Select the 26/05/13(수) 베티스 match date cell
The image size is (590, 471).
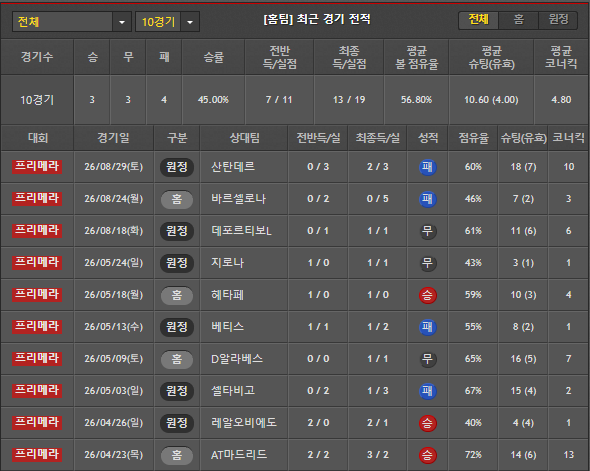[x=114, y=327]
